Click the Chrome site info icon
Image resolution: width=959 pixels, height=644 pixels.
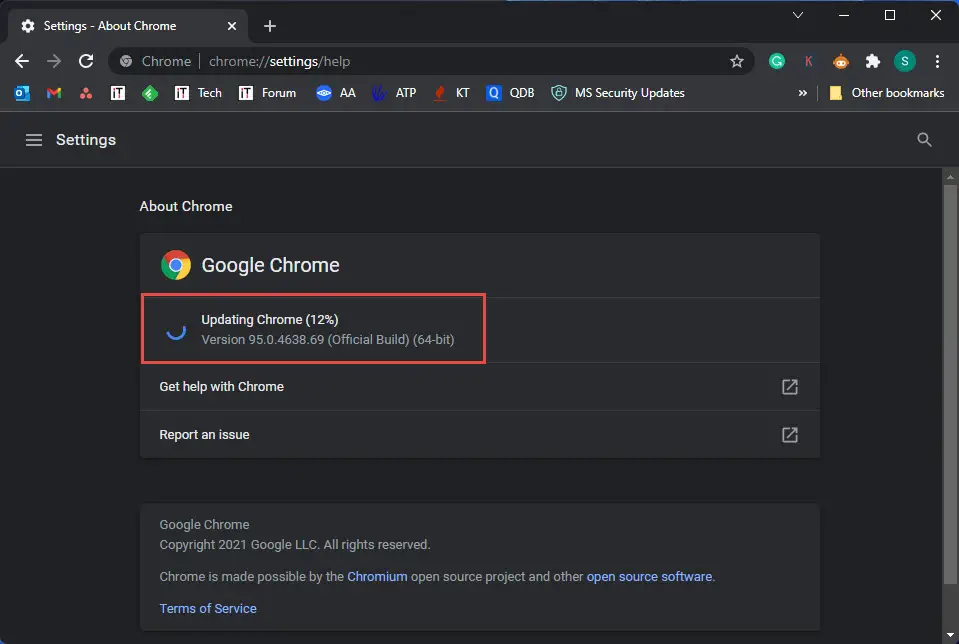[126, 61]
